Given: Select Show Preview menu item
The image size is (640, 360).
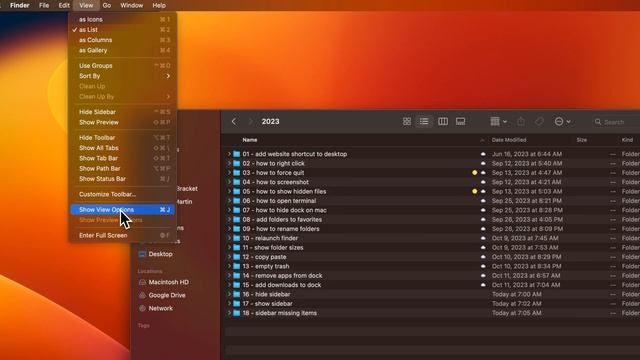Looking at the screenshot, I should 122,122.
